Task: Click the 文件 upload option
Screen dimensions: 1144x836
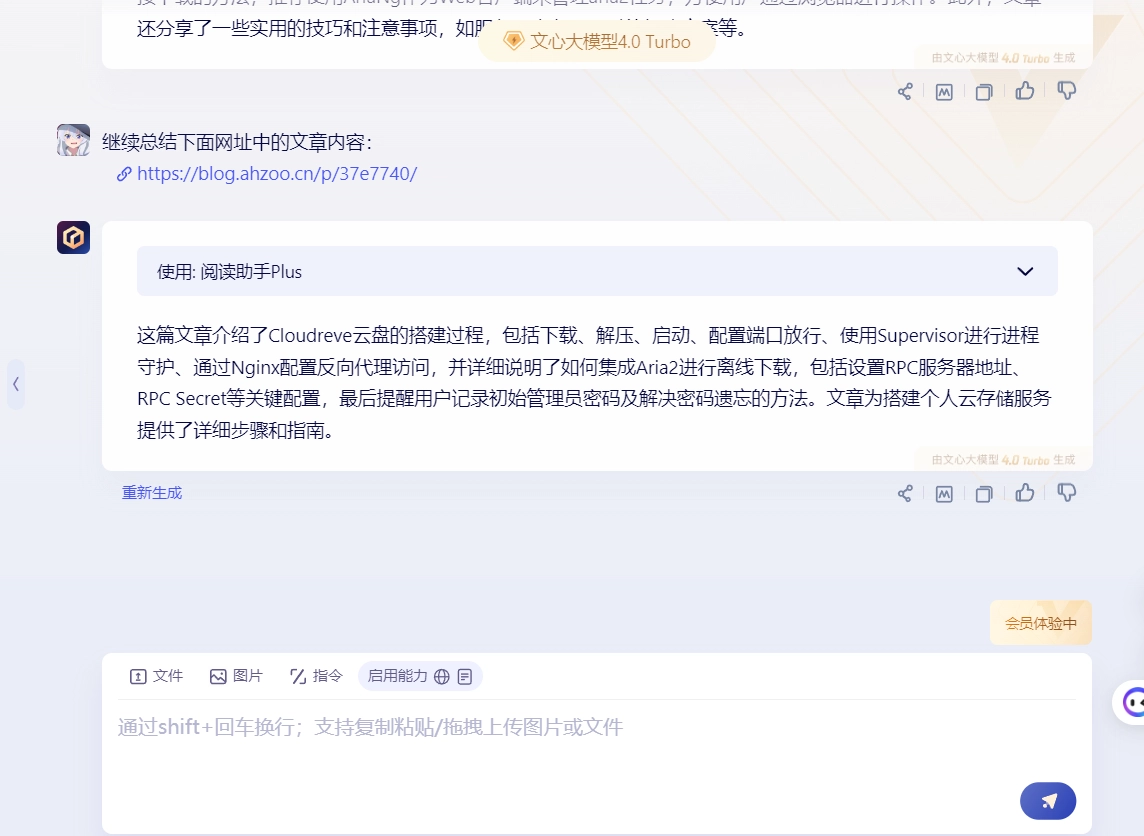Action: point(156,676)
